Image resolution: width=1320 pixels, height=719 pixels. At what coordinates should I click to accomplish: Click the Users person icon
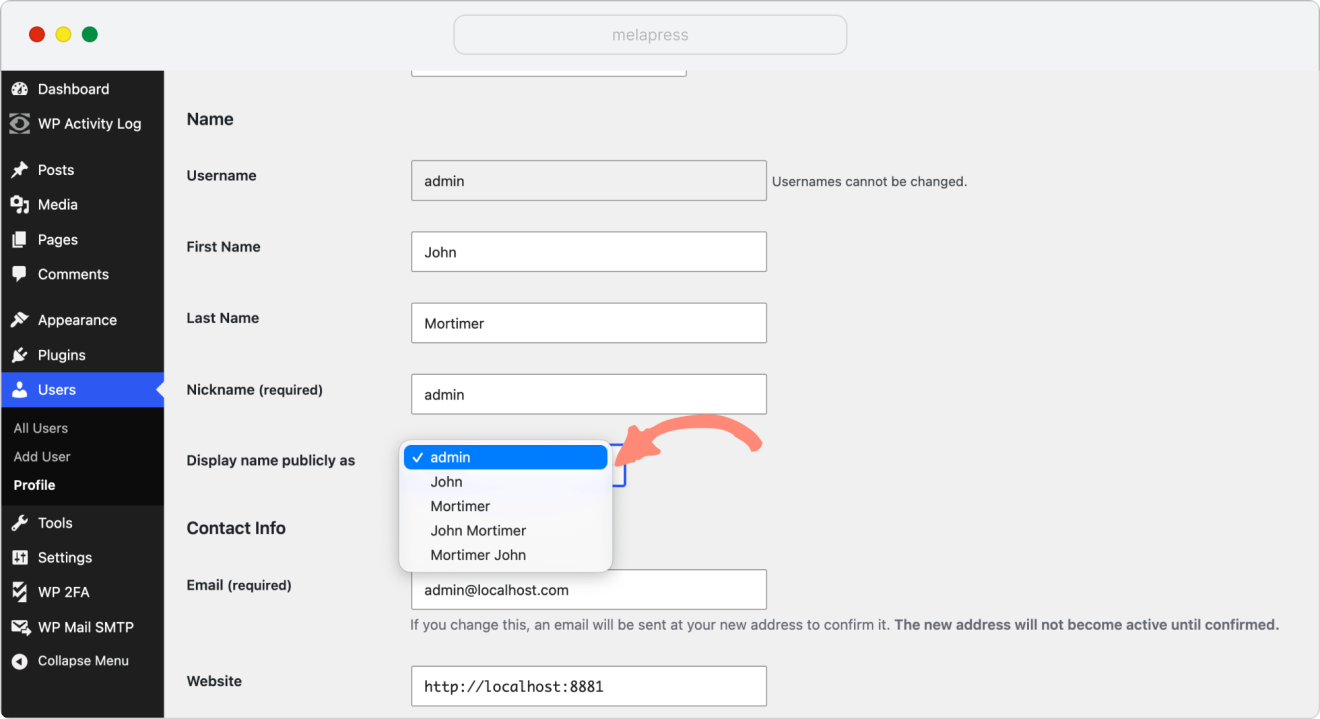[x=19, y=390]
